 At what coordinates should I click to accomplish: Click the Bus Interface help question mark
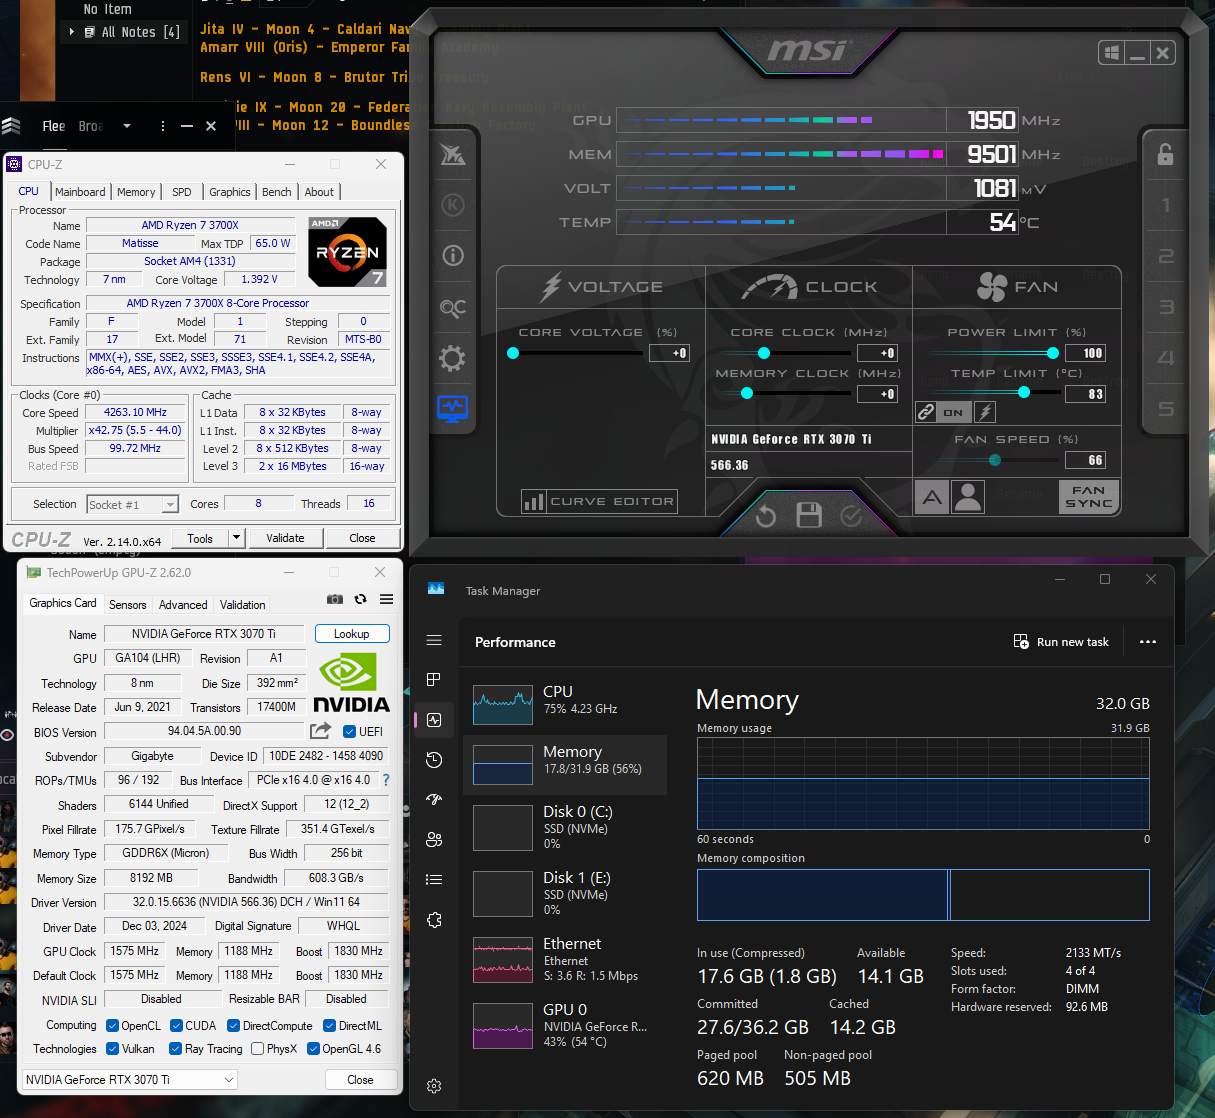(386, 780)
